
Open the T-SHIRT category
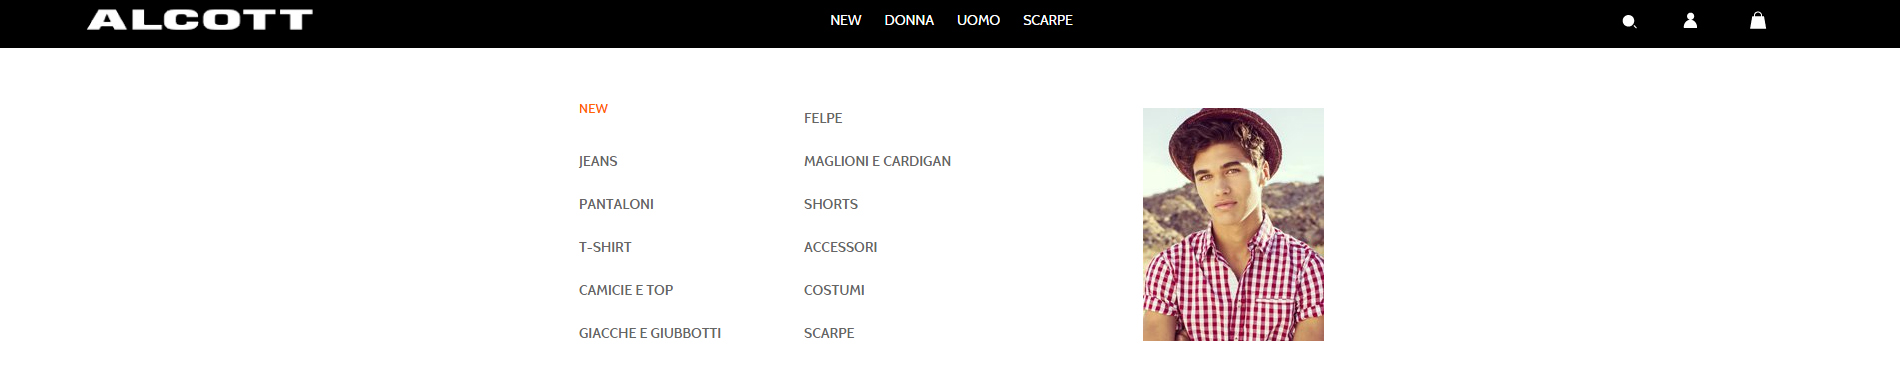[x=605, y=247]
